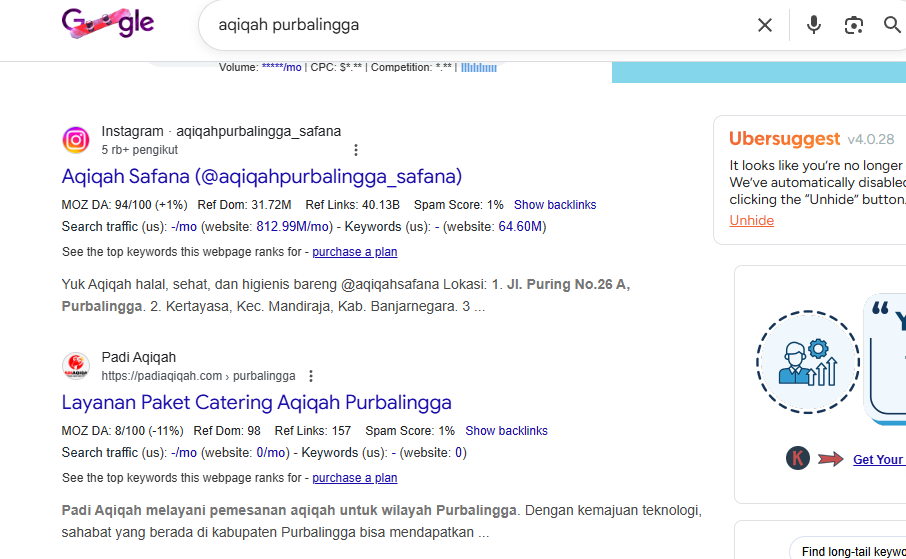The height and width of the screenshot is (559, 906).
Task: Click purchase a plan under Instagram result
Action: pos(355,252)
